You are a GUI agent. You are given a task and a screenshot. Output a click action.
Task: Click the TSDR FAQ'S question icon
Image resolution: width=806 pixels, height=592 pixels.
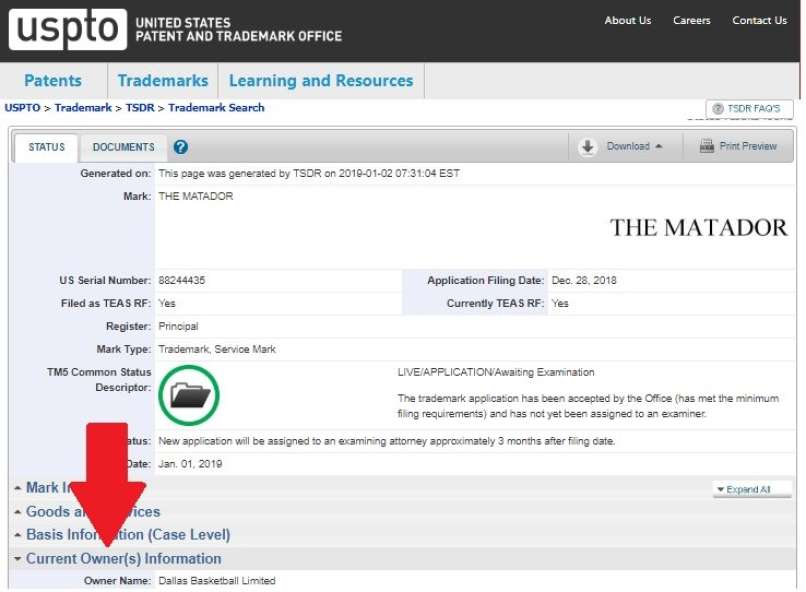(718, 108)
